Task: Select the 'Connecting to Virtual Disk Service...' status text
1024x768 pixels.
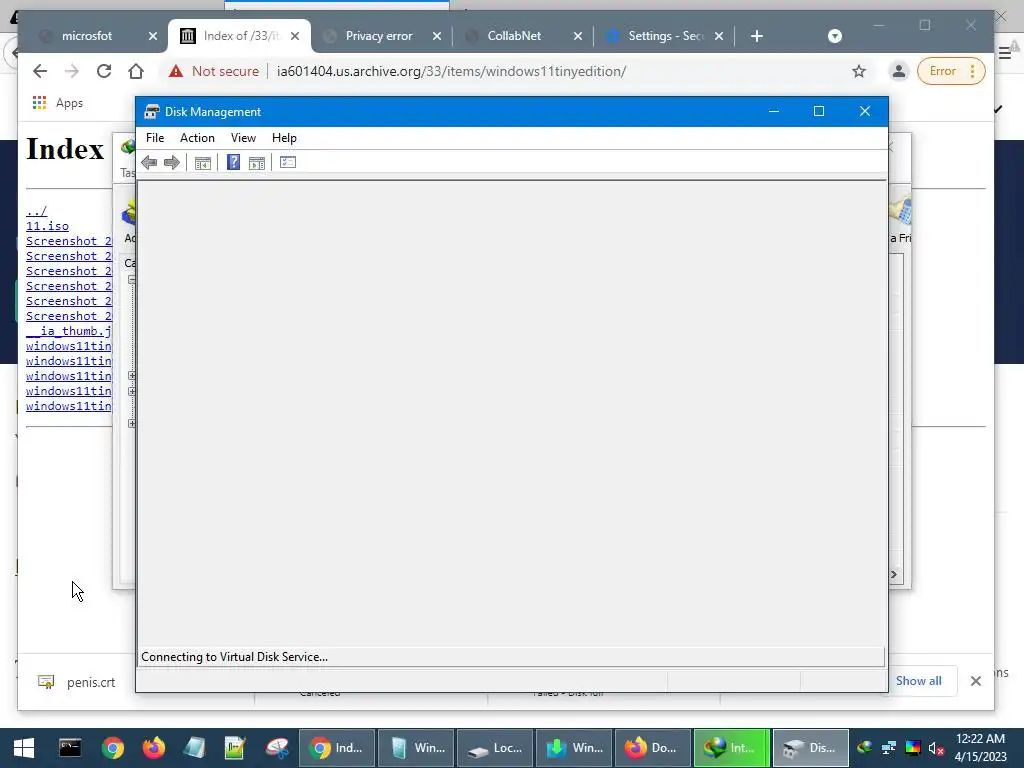Action: coord(234,657)
